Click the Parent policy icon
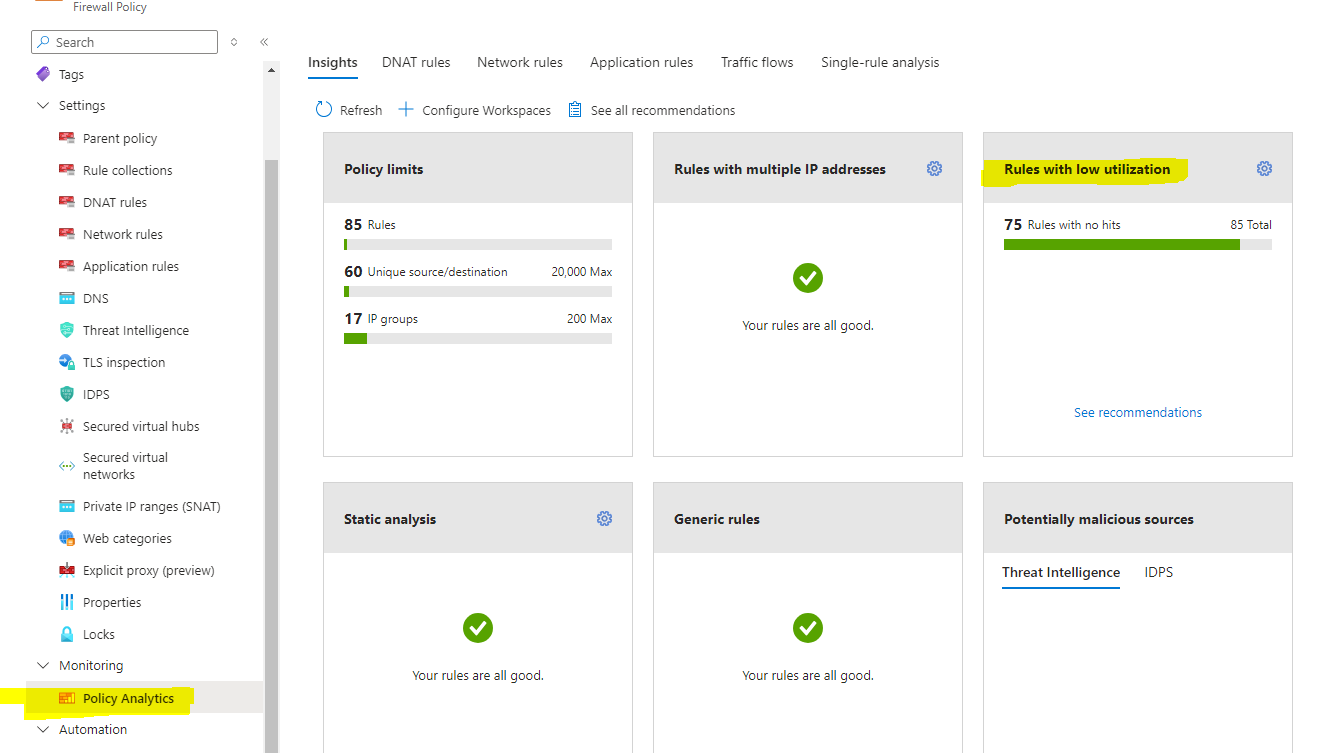 pos(67,138)
